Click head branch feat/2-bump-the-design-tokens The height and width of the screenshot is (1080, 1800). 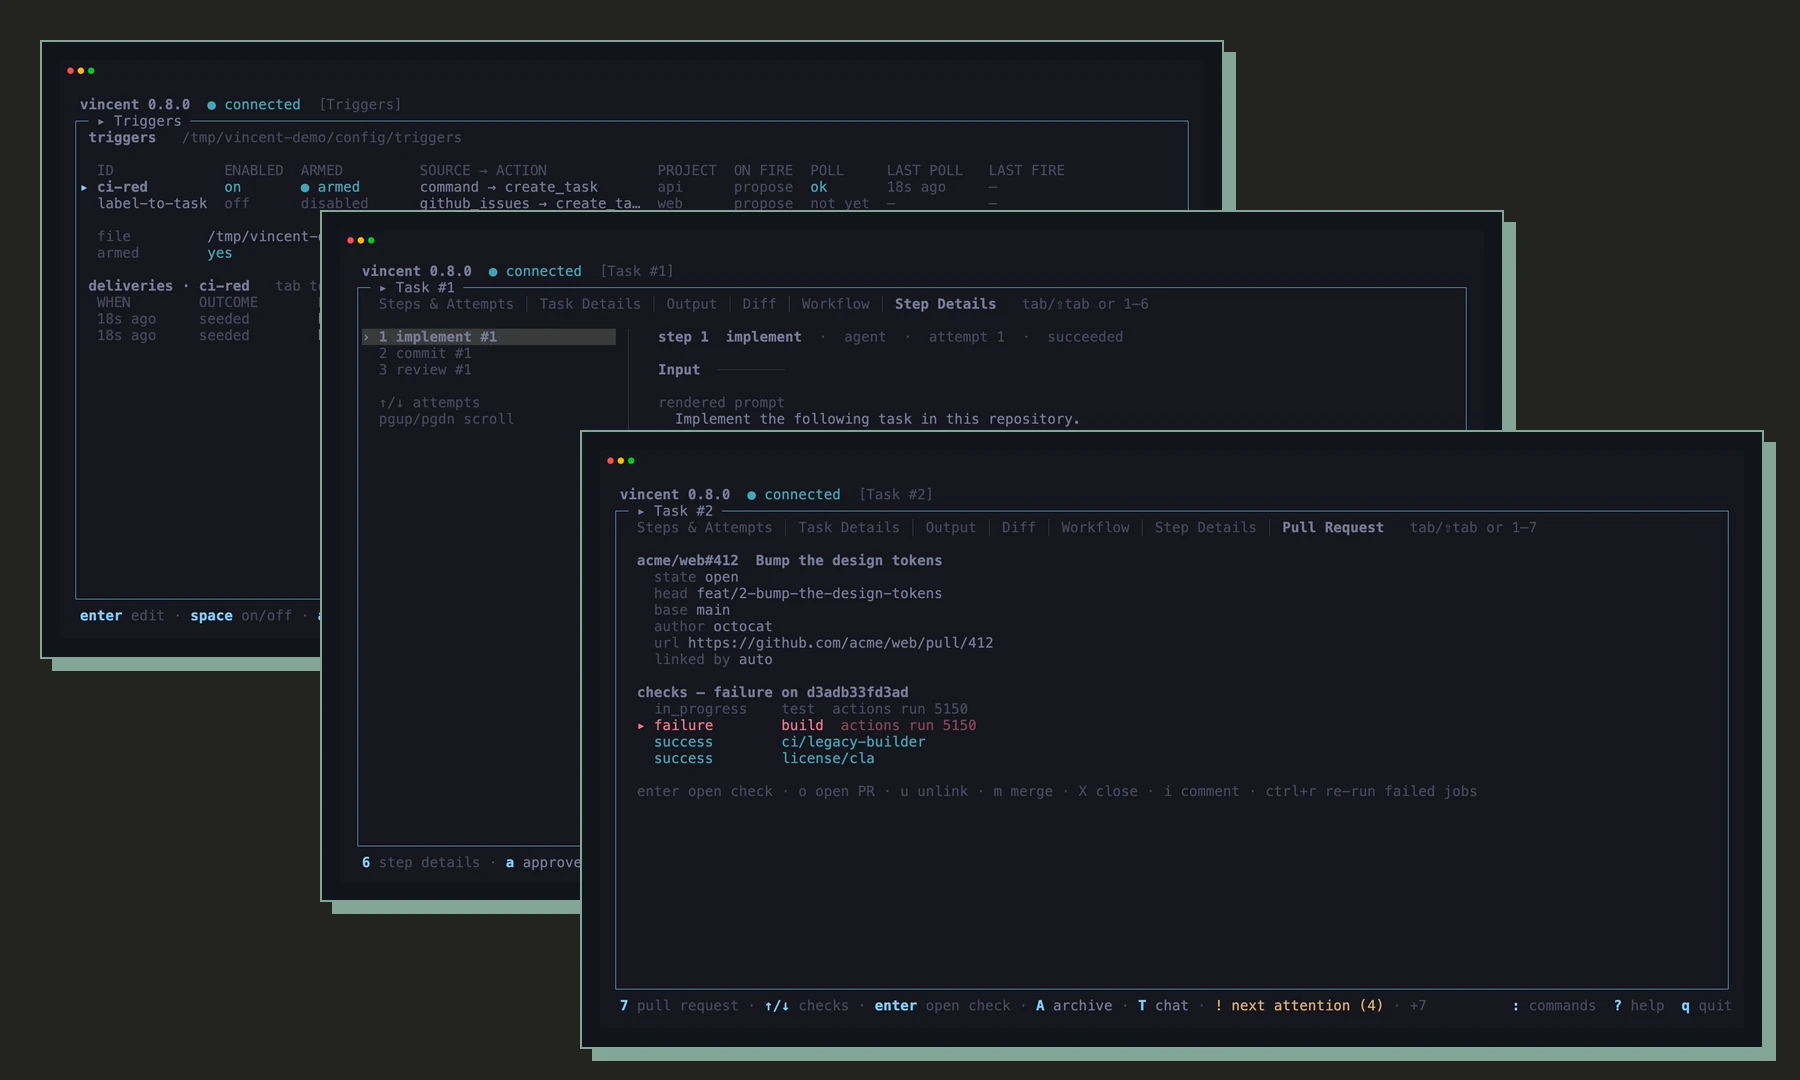pyautogui.click(x=819, y=593)
